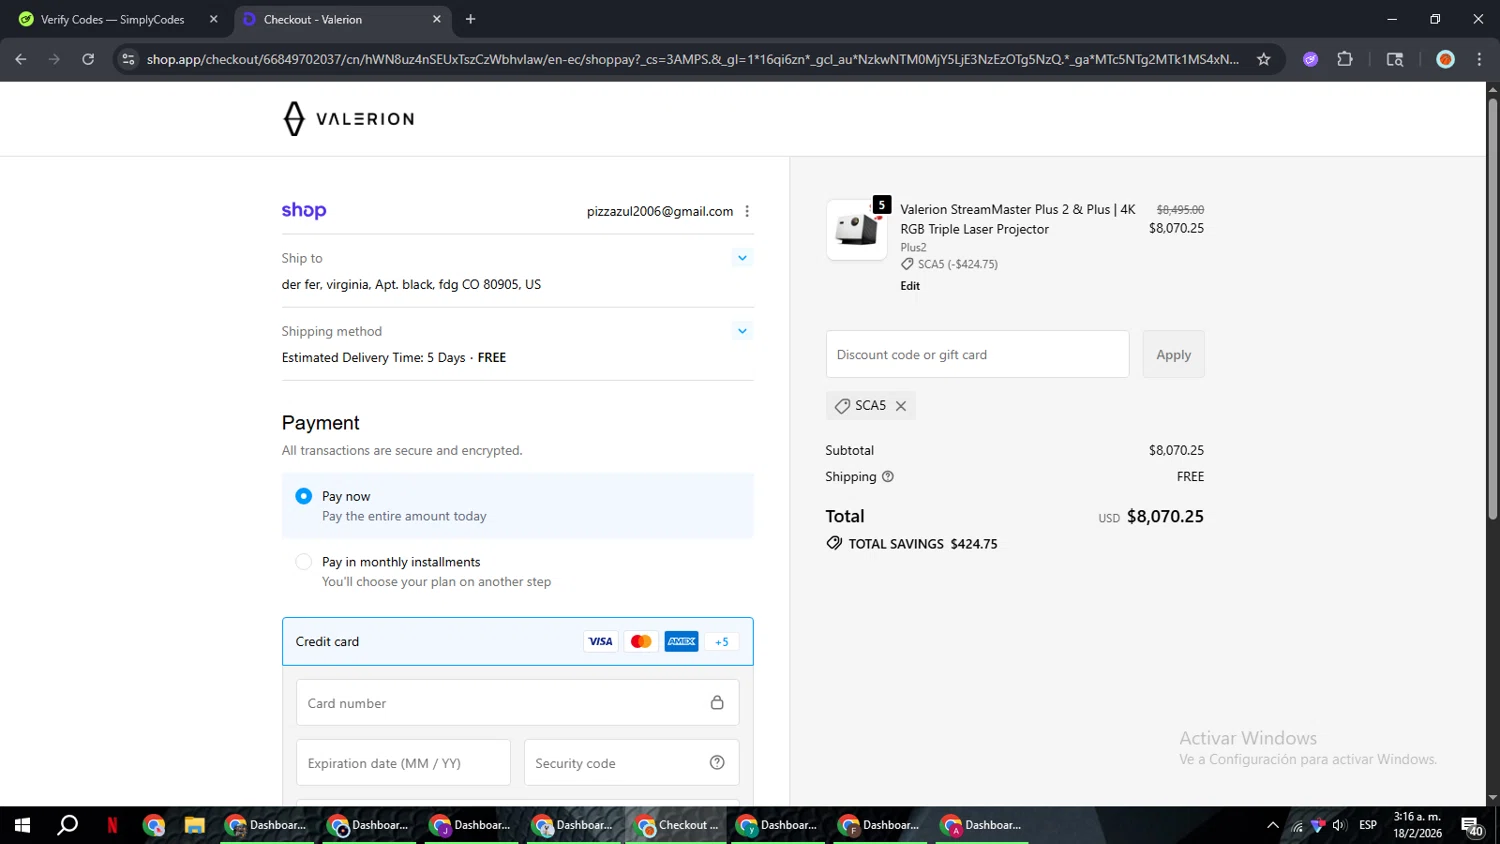Focus the Expiration date field
The width and height of the screenshot is (1500, 844).
403,763
